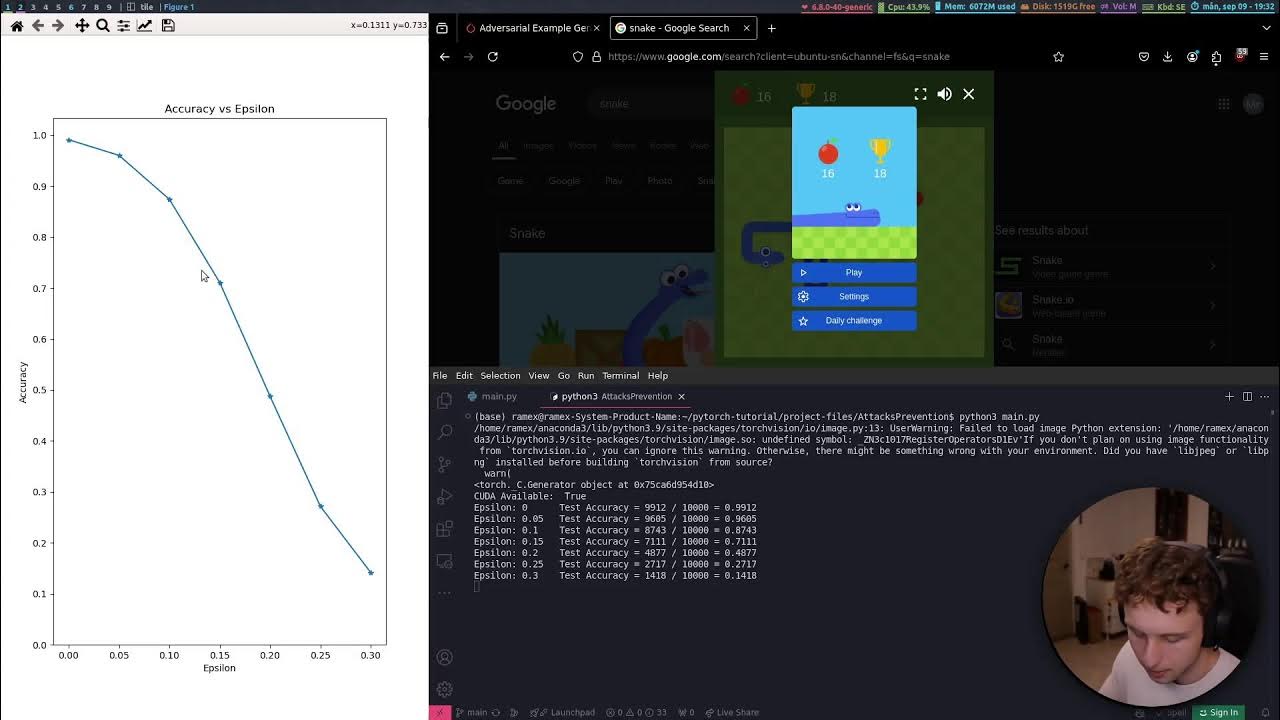Create a new terminal with the plus icon
The width and height of the screenshot is (1280, 720).
[x=1229, y=397]
